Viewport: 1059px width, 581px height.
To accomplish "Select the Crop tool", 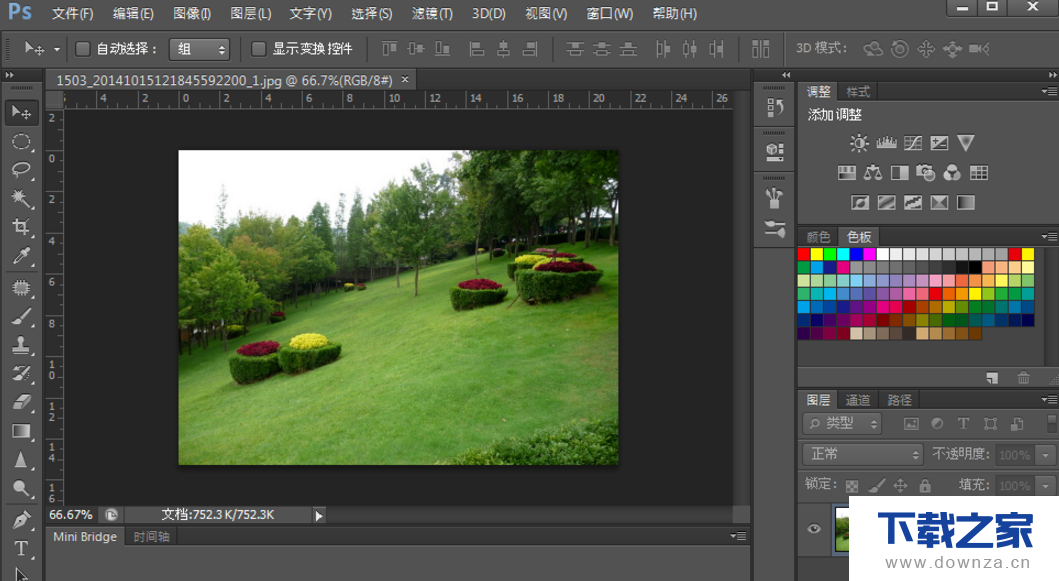I will [21, 226].
